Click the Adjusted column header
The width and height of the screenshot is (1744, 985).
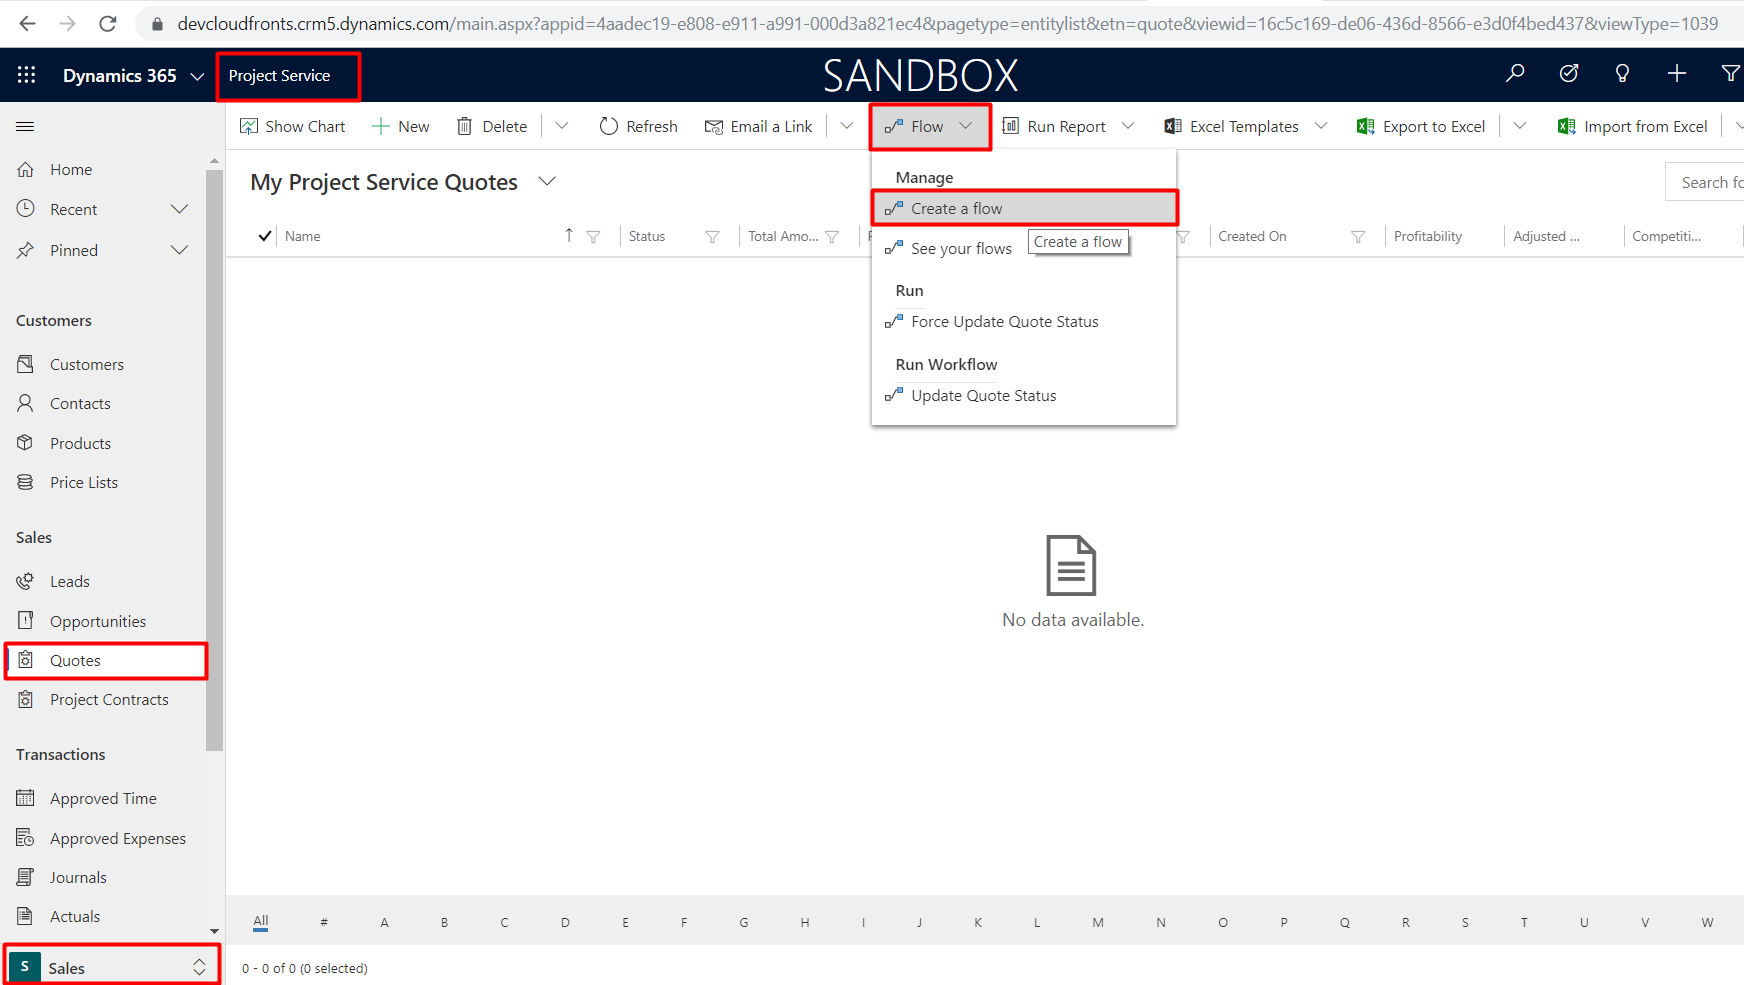click(x=1546, y=236)
